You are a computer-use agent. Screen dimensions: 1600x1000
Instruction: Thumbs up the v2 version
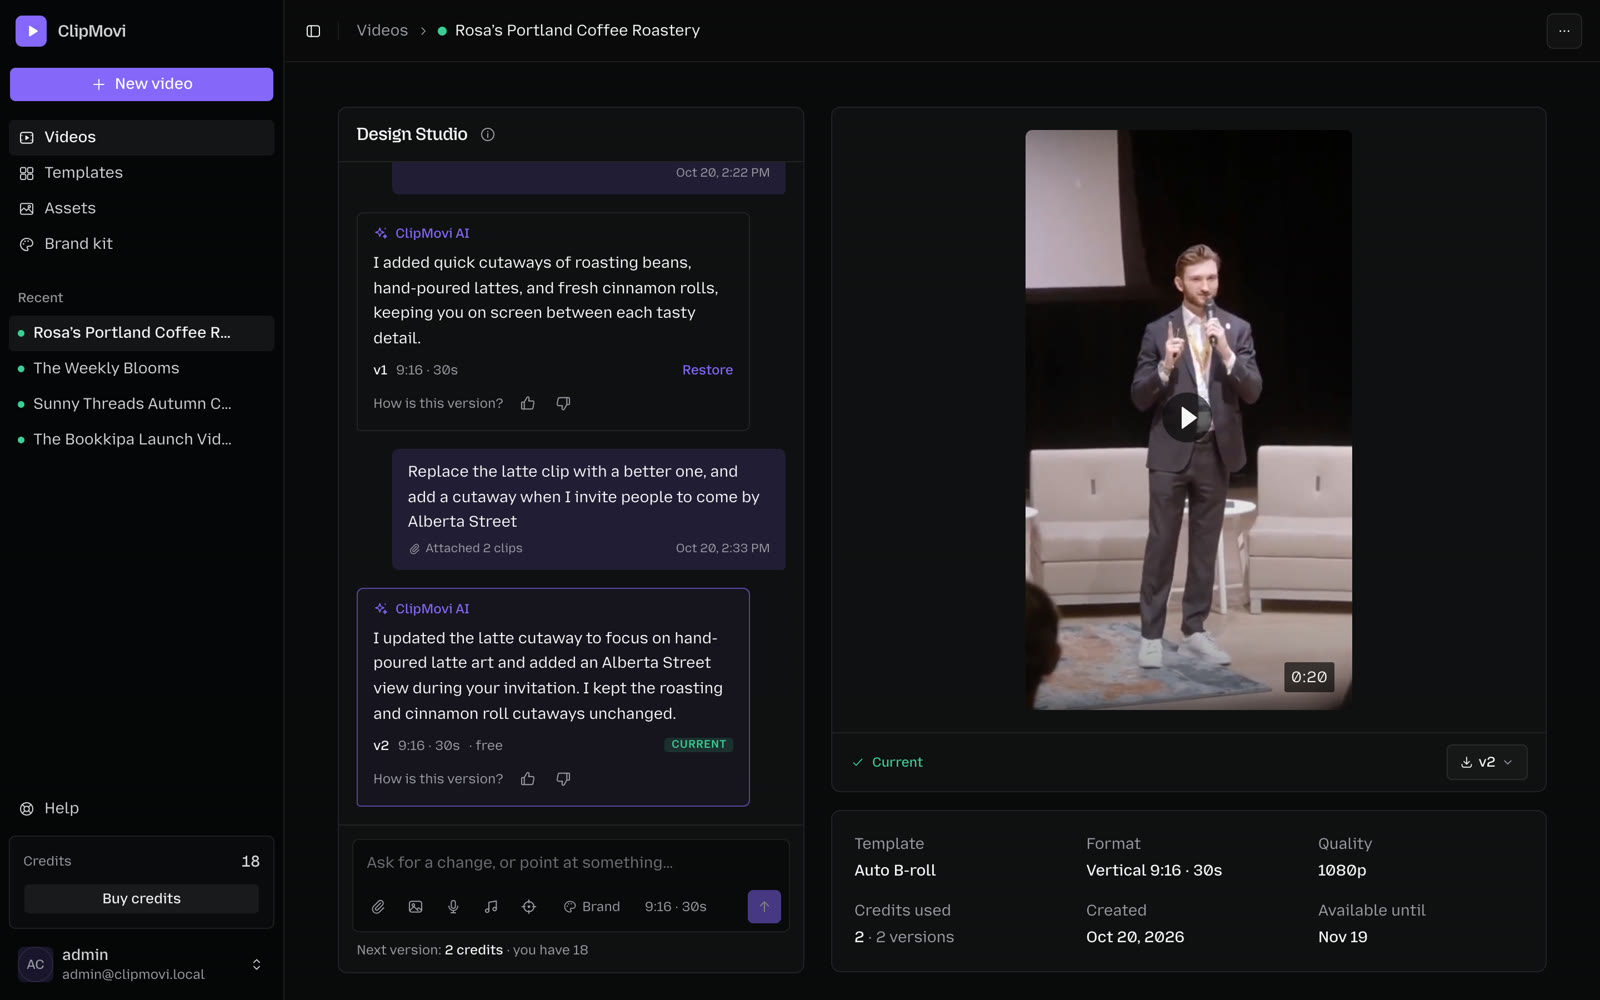[528, 779]
